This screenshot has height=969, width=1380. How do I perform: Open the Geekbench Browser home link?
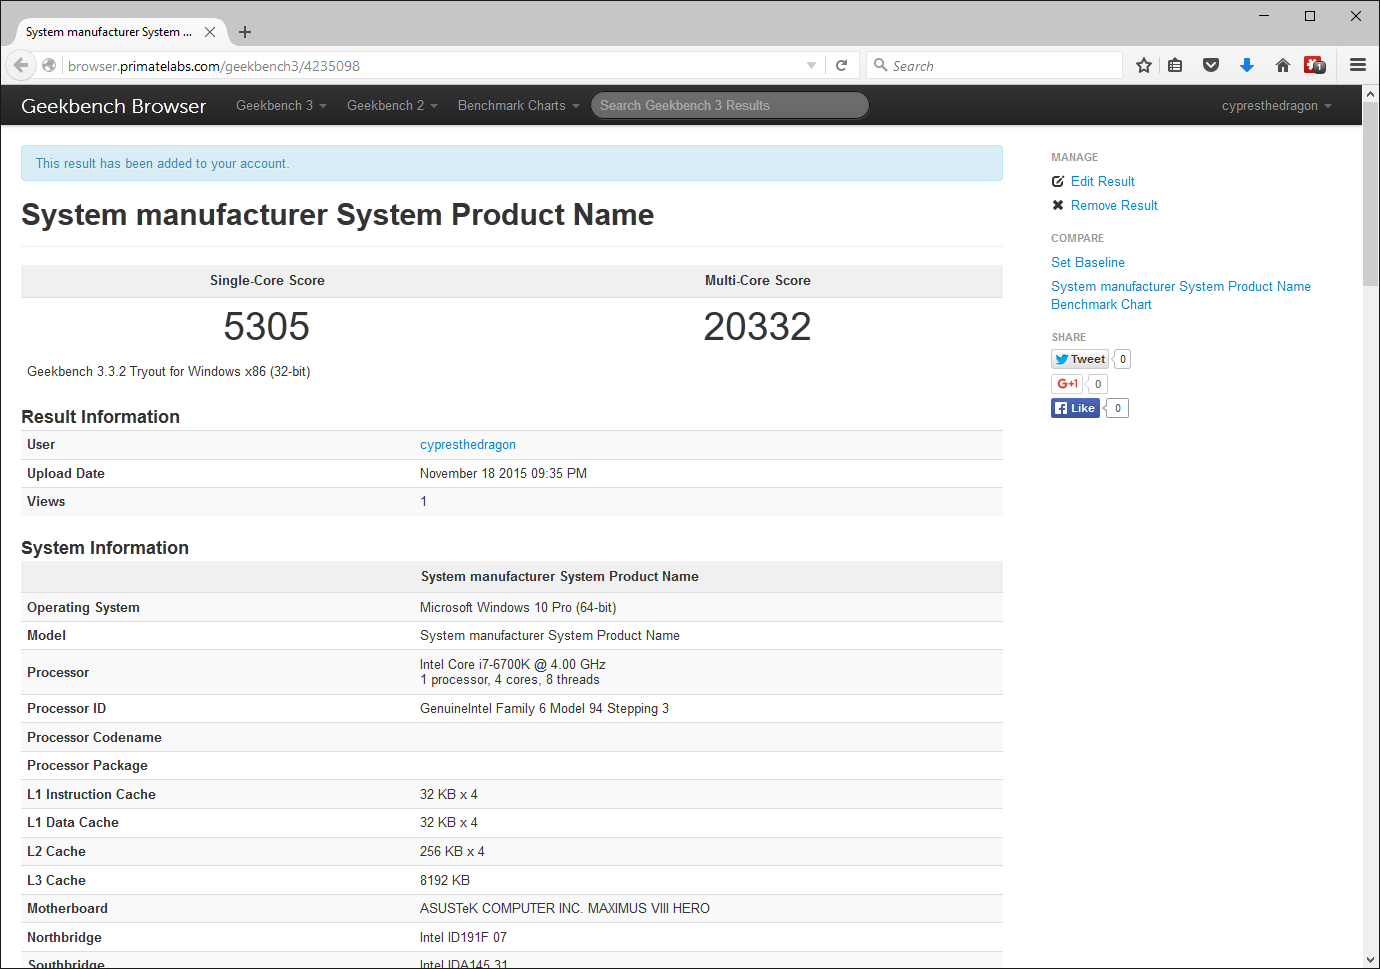click(x=114, y=106)
